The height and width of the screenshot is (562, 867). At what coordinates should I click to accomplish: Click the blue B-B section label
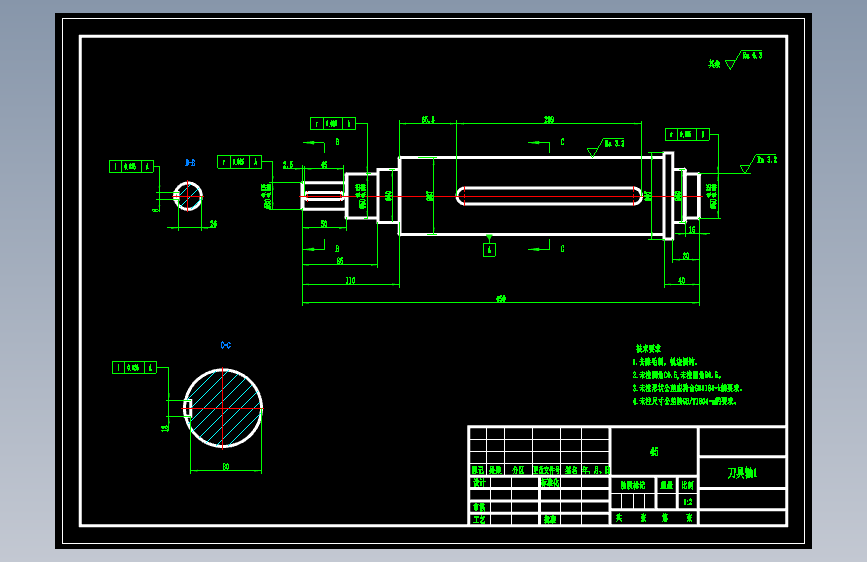pyautogui.click(x=190, y=163)
